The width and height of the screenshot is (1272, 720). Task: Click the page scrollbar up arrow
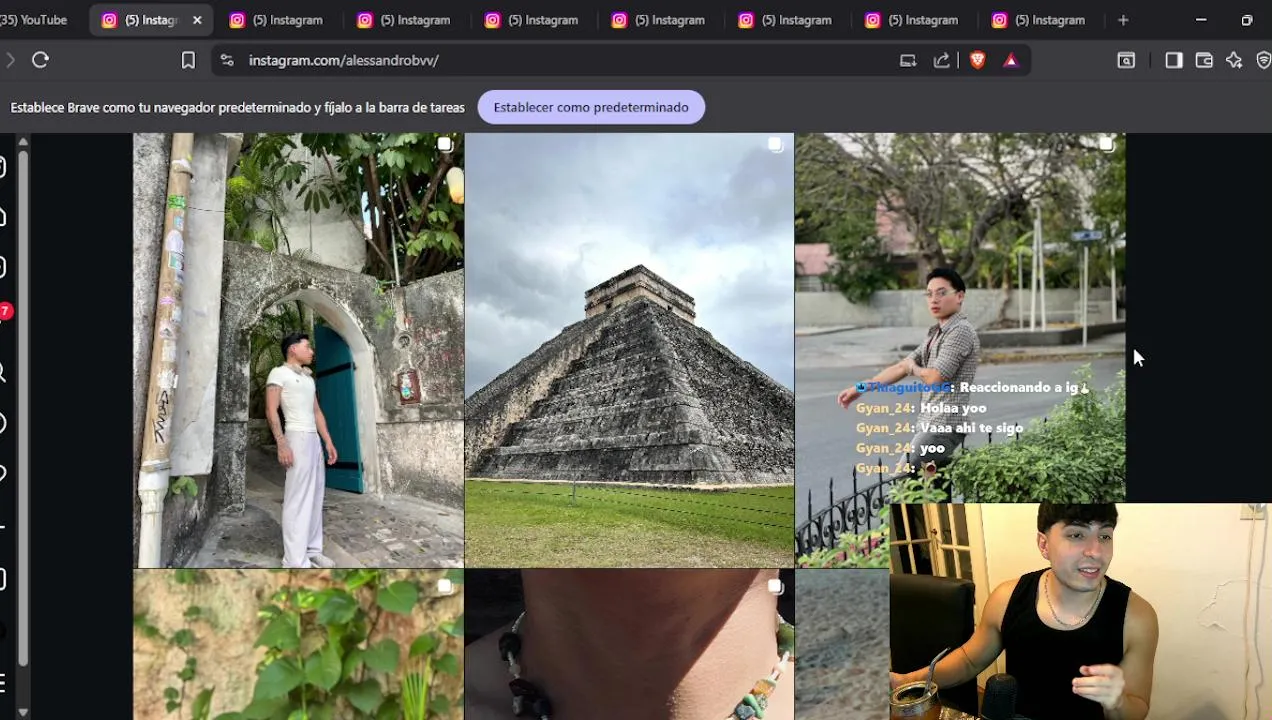[23, 142]
